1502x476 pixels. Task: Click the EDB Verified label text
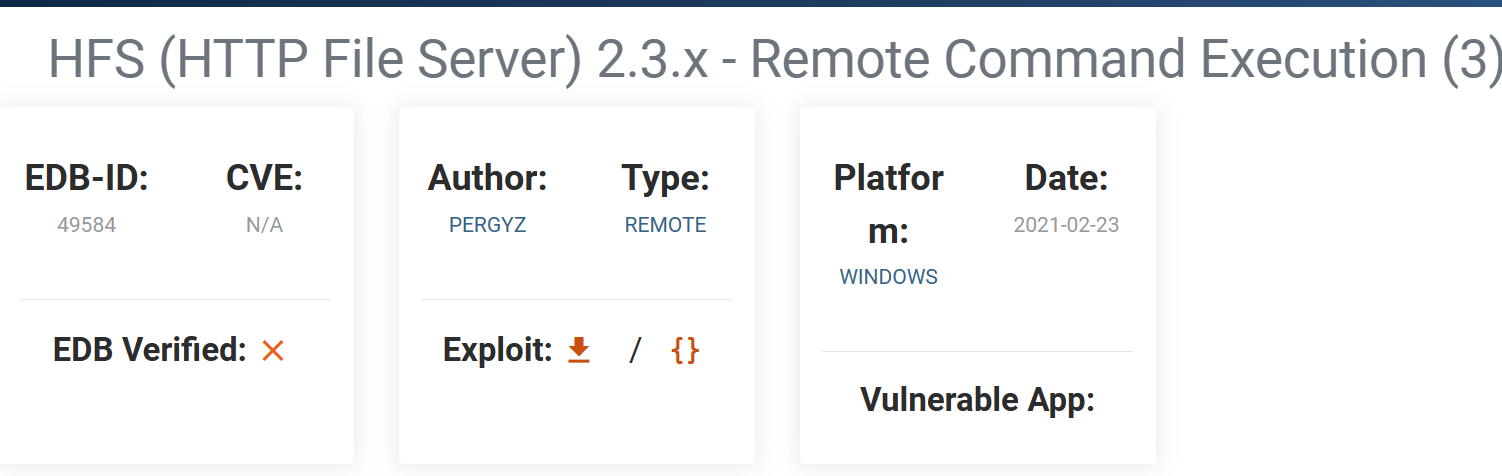click(150, 350)
